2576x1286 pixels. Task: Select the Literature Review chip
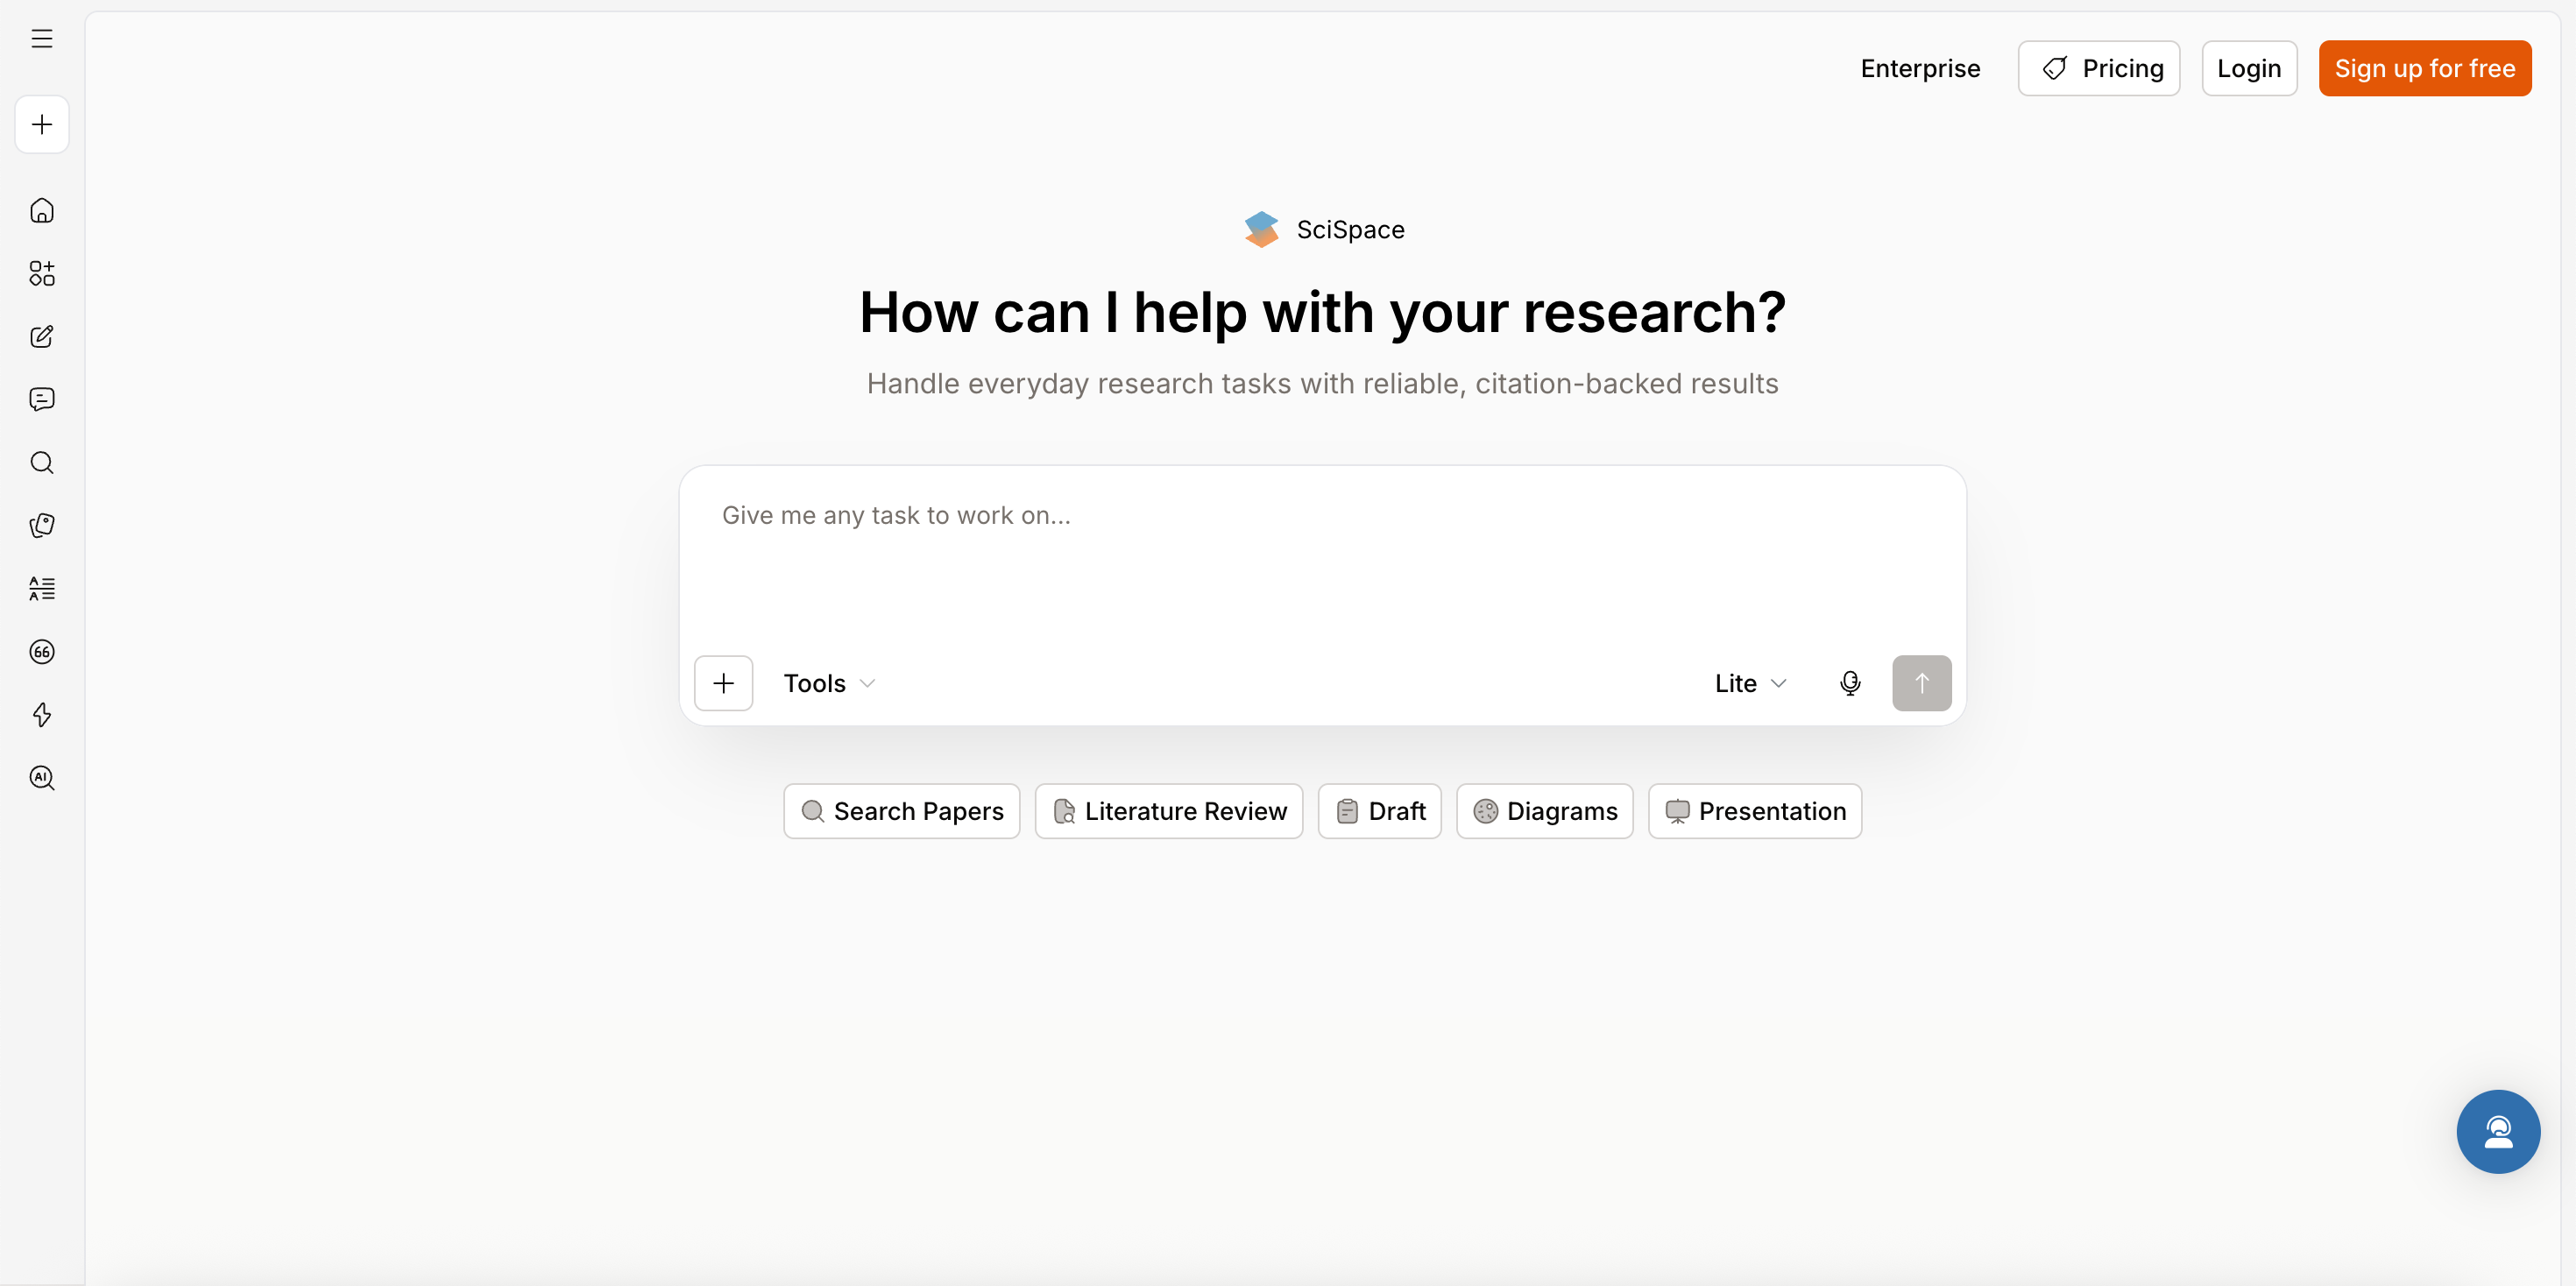(1169, 811)
